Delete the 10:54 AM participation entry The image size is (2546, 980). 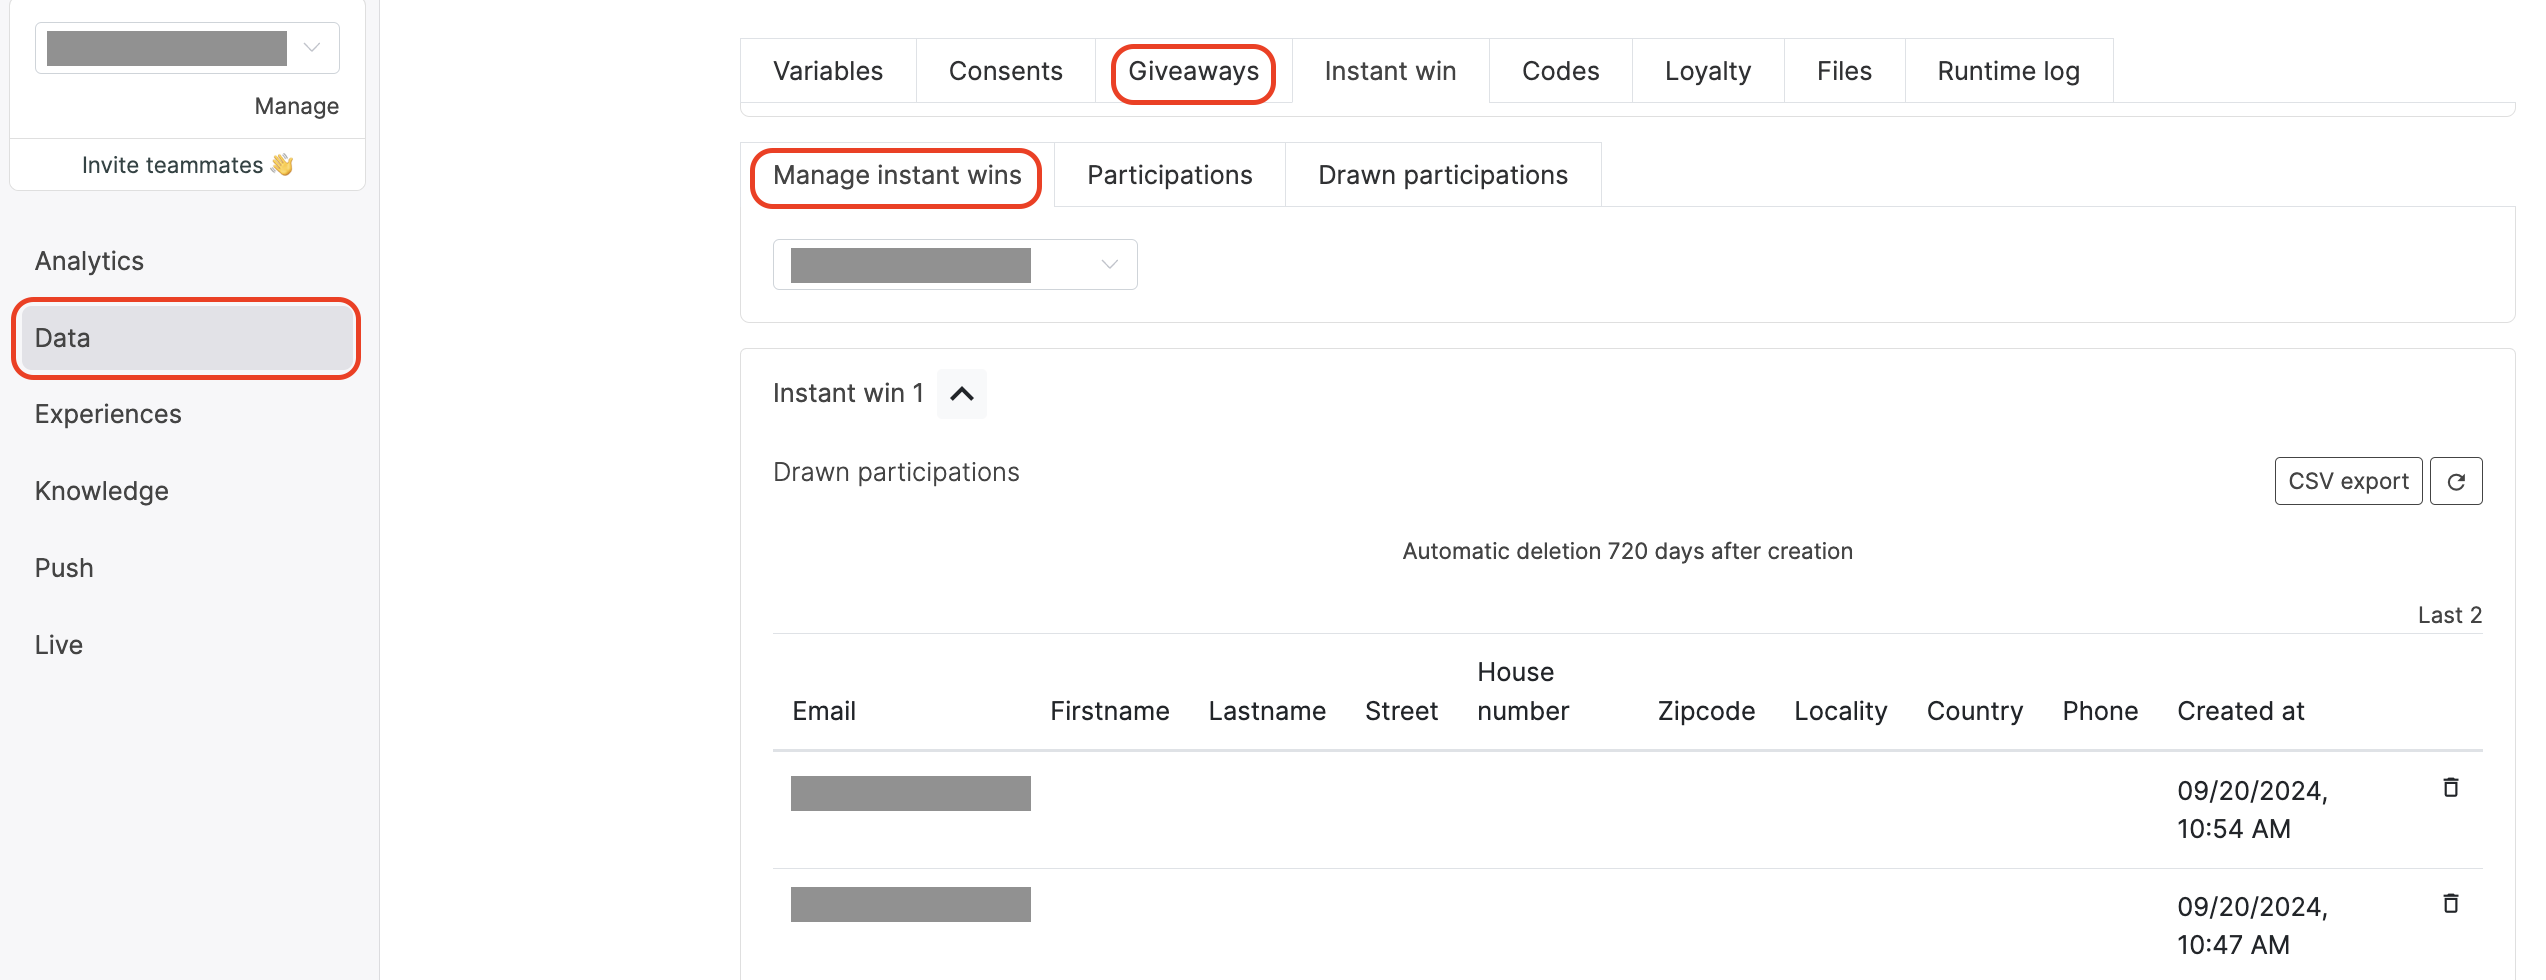point(2450,788)
